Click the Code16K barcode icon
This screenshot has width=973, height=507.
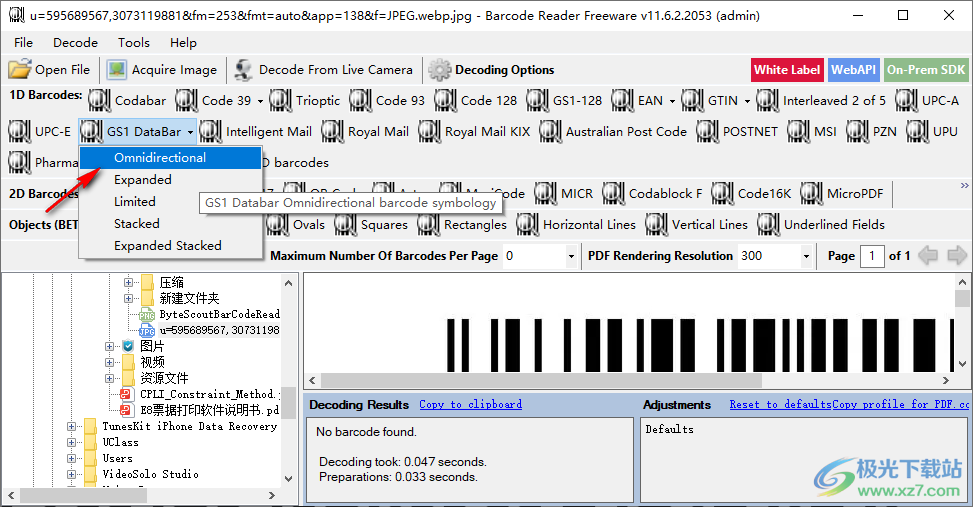[x=722, y=194]
